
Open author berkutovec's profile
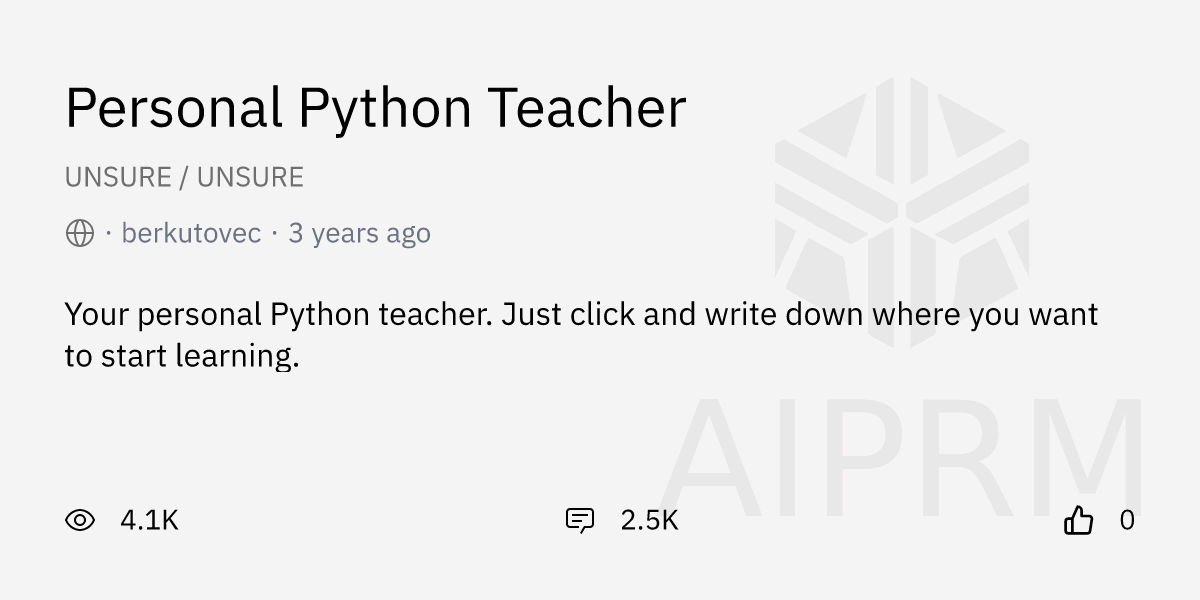(191, 234)
